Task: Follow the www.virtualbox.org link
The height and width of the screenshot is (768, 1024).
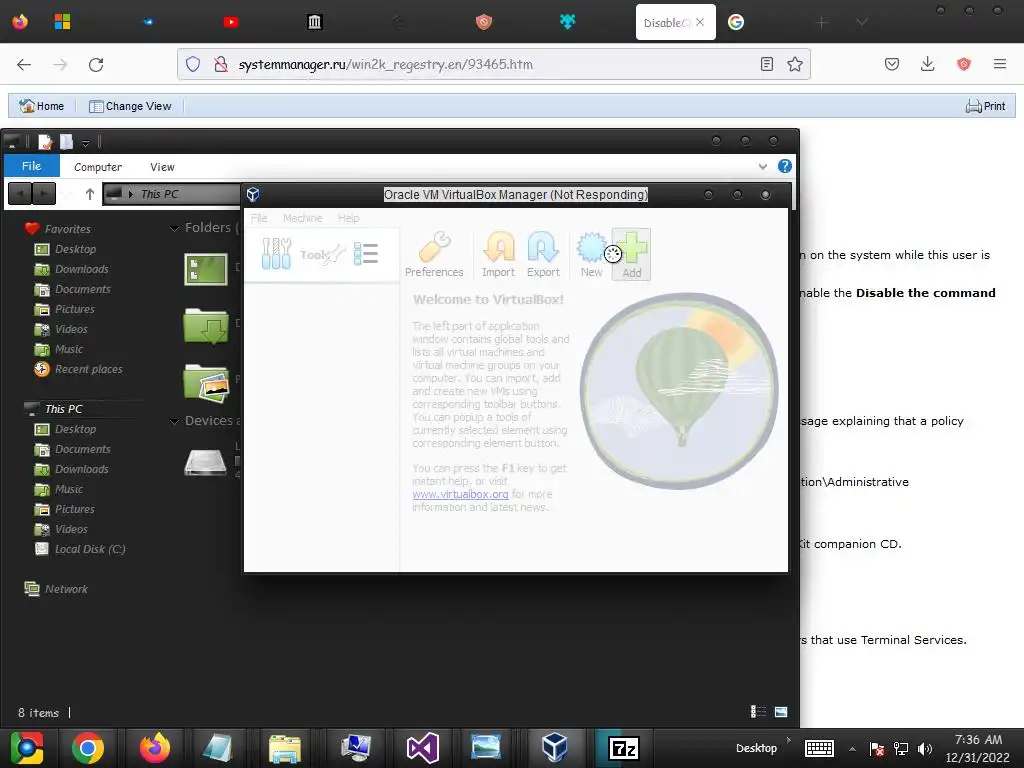Action: [x=460, y=494]
